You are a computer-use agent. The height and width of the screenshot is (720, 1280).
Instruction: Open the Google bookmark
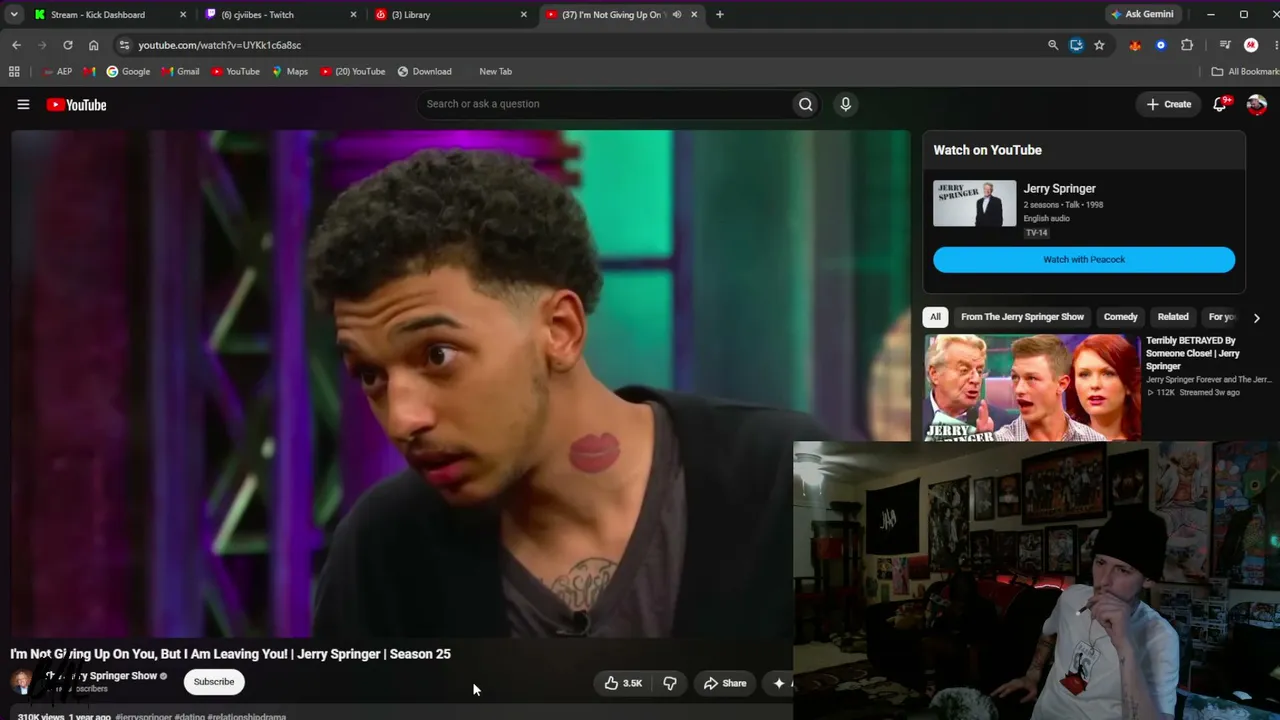[x=128, y=71]
